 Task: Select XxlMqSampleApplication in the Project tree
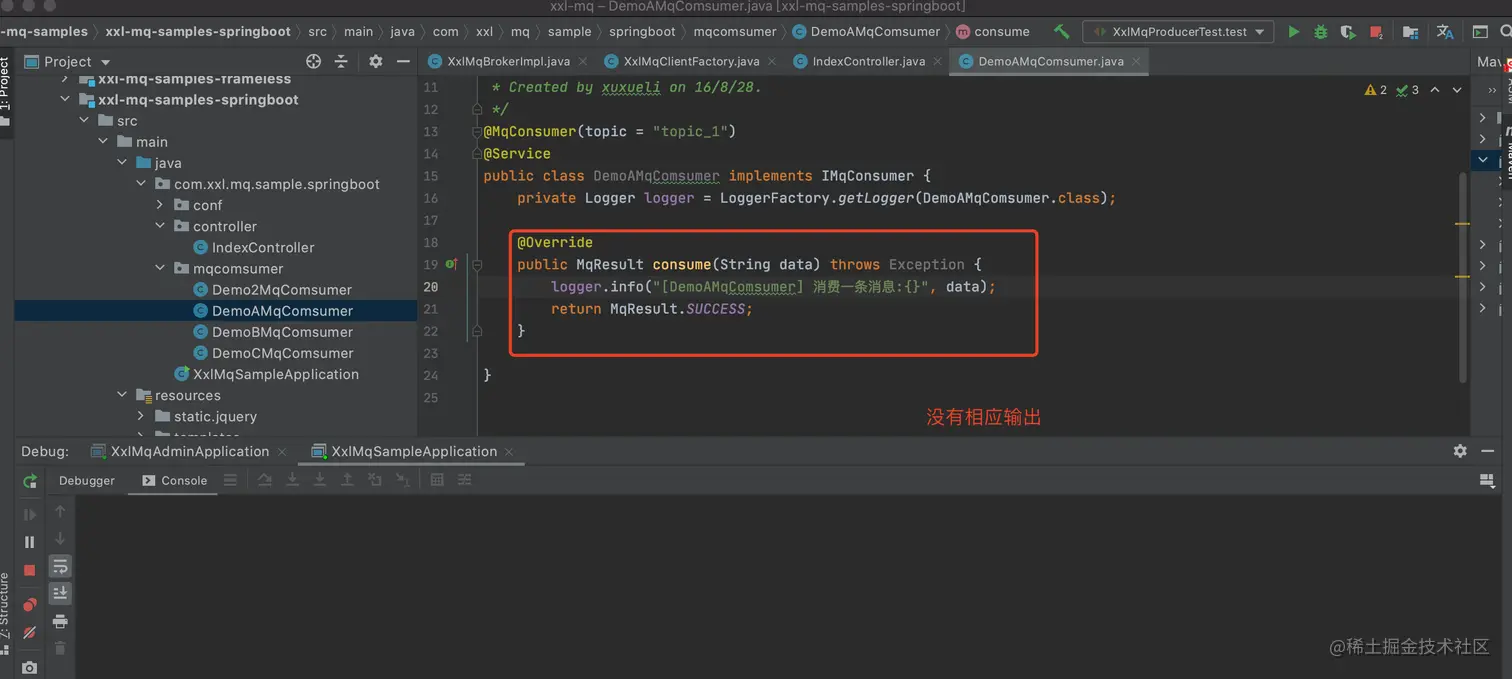tap(267, 374)
